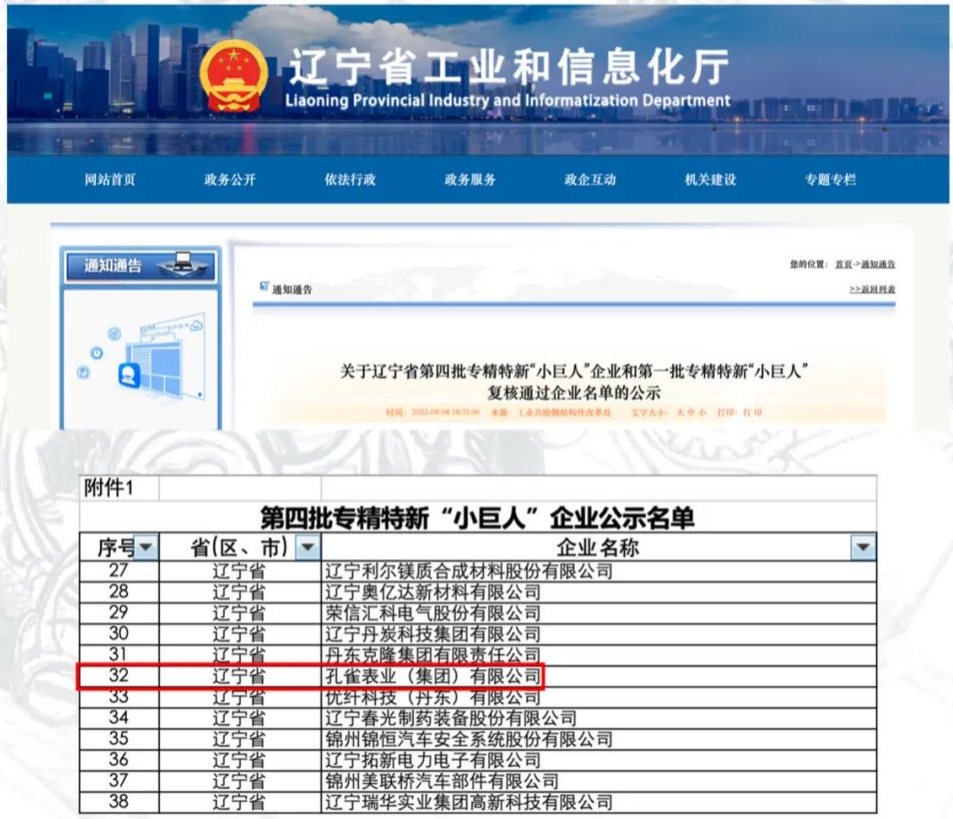
Task: Set font size to 大
Action: click(x=681, y=413)
